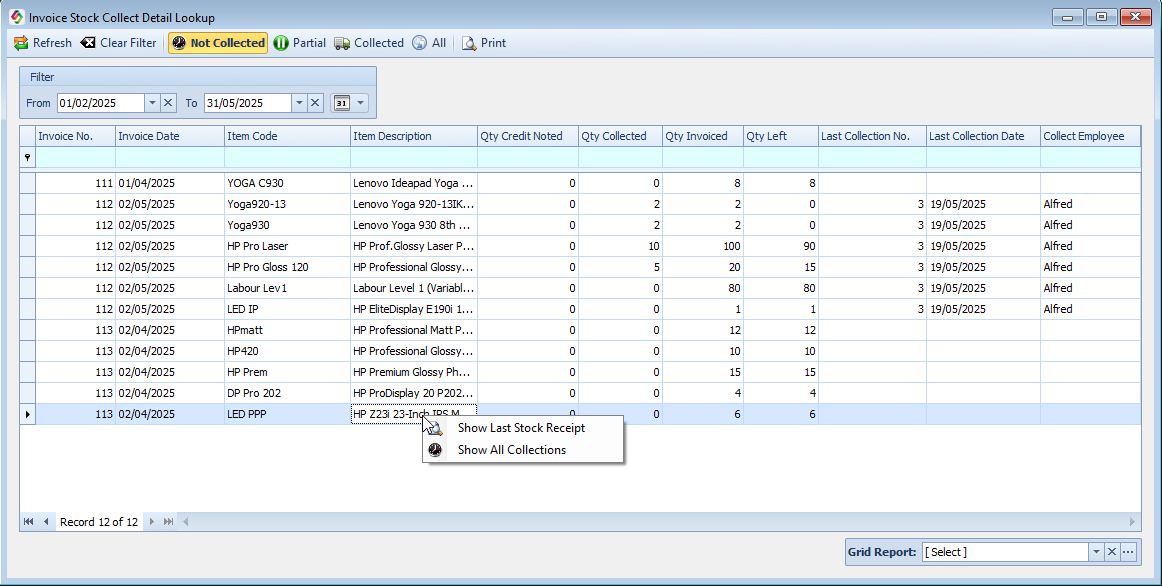
Task: Clear the Grid Report selection X
Action: pyautogui.click(x=1112, y=552)
